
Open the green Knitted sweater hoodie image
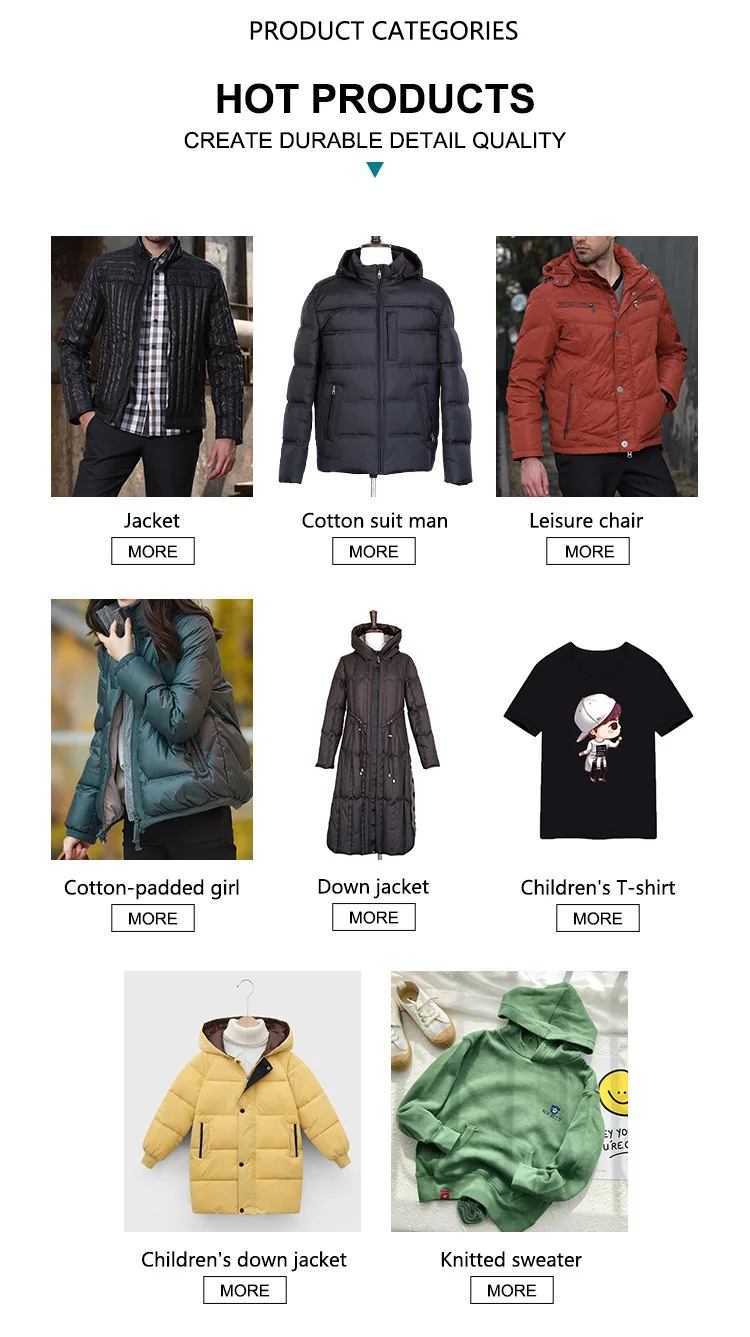[x=509, y=1101]
